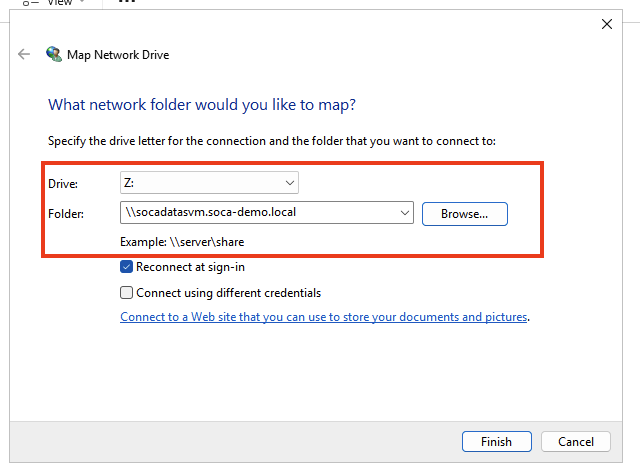Cancel the network drive mapping
Image resolution: width=640 pixels, height=473 pixels.
pos(575,441)
